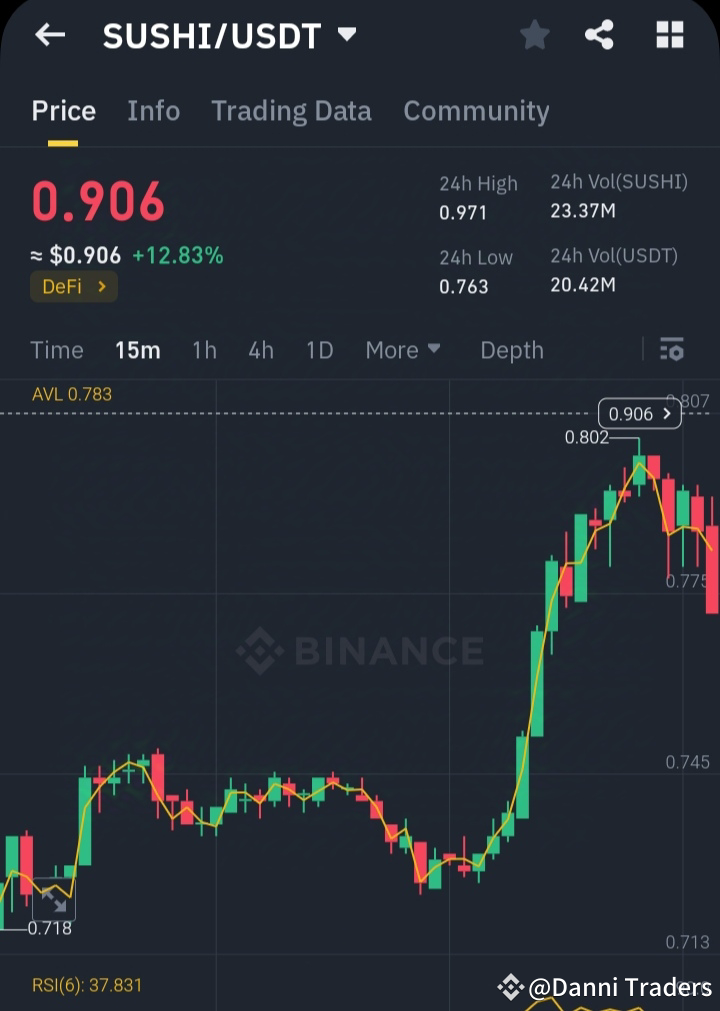Click the grid layout icon top right
The height and width of the screenshot is (1011, 720).
pos(668,34)
